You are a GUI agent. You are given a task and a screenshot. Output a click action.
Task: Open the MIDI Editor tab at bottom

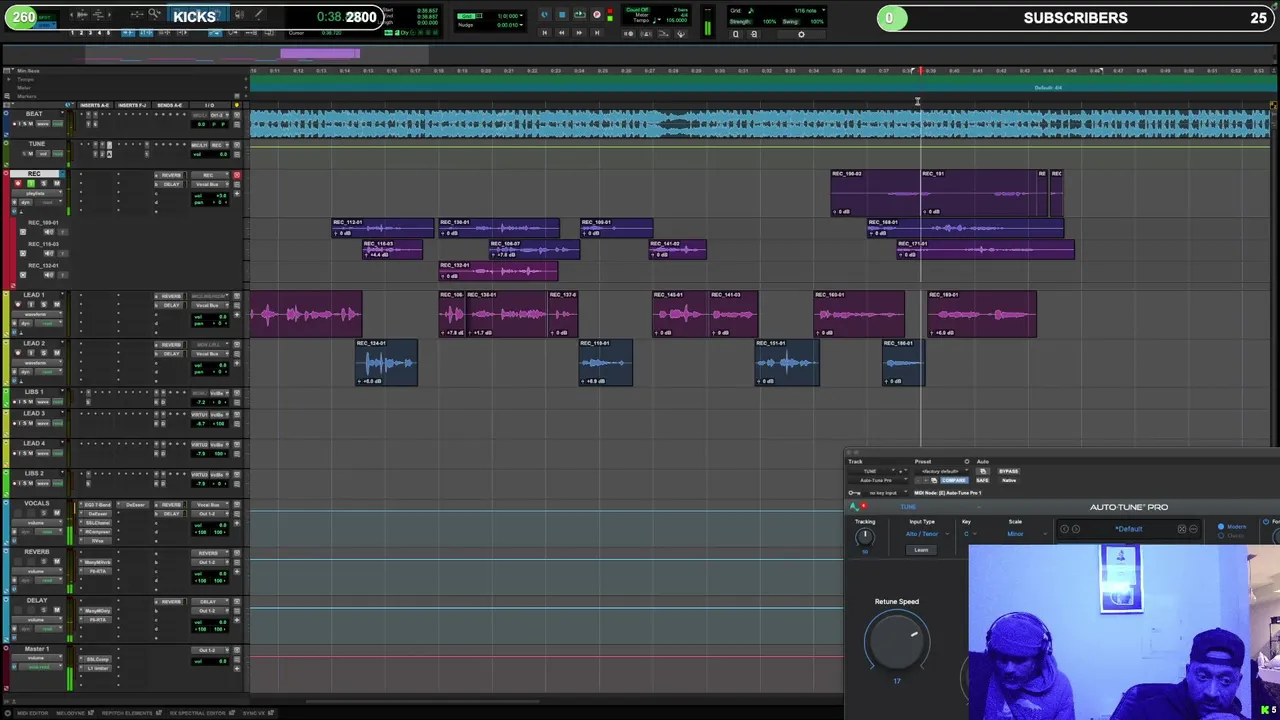point(33,713)
